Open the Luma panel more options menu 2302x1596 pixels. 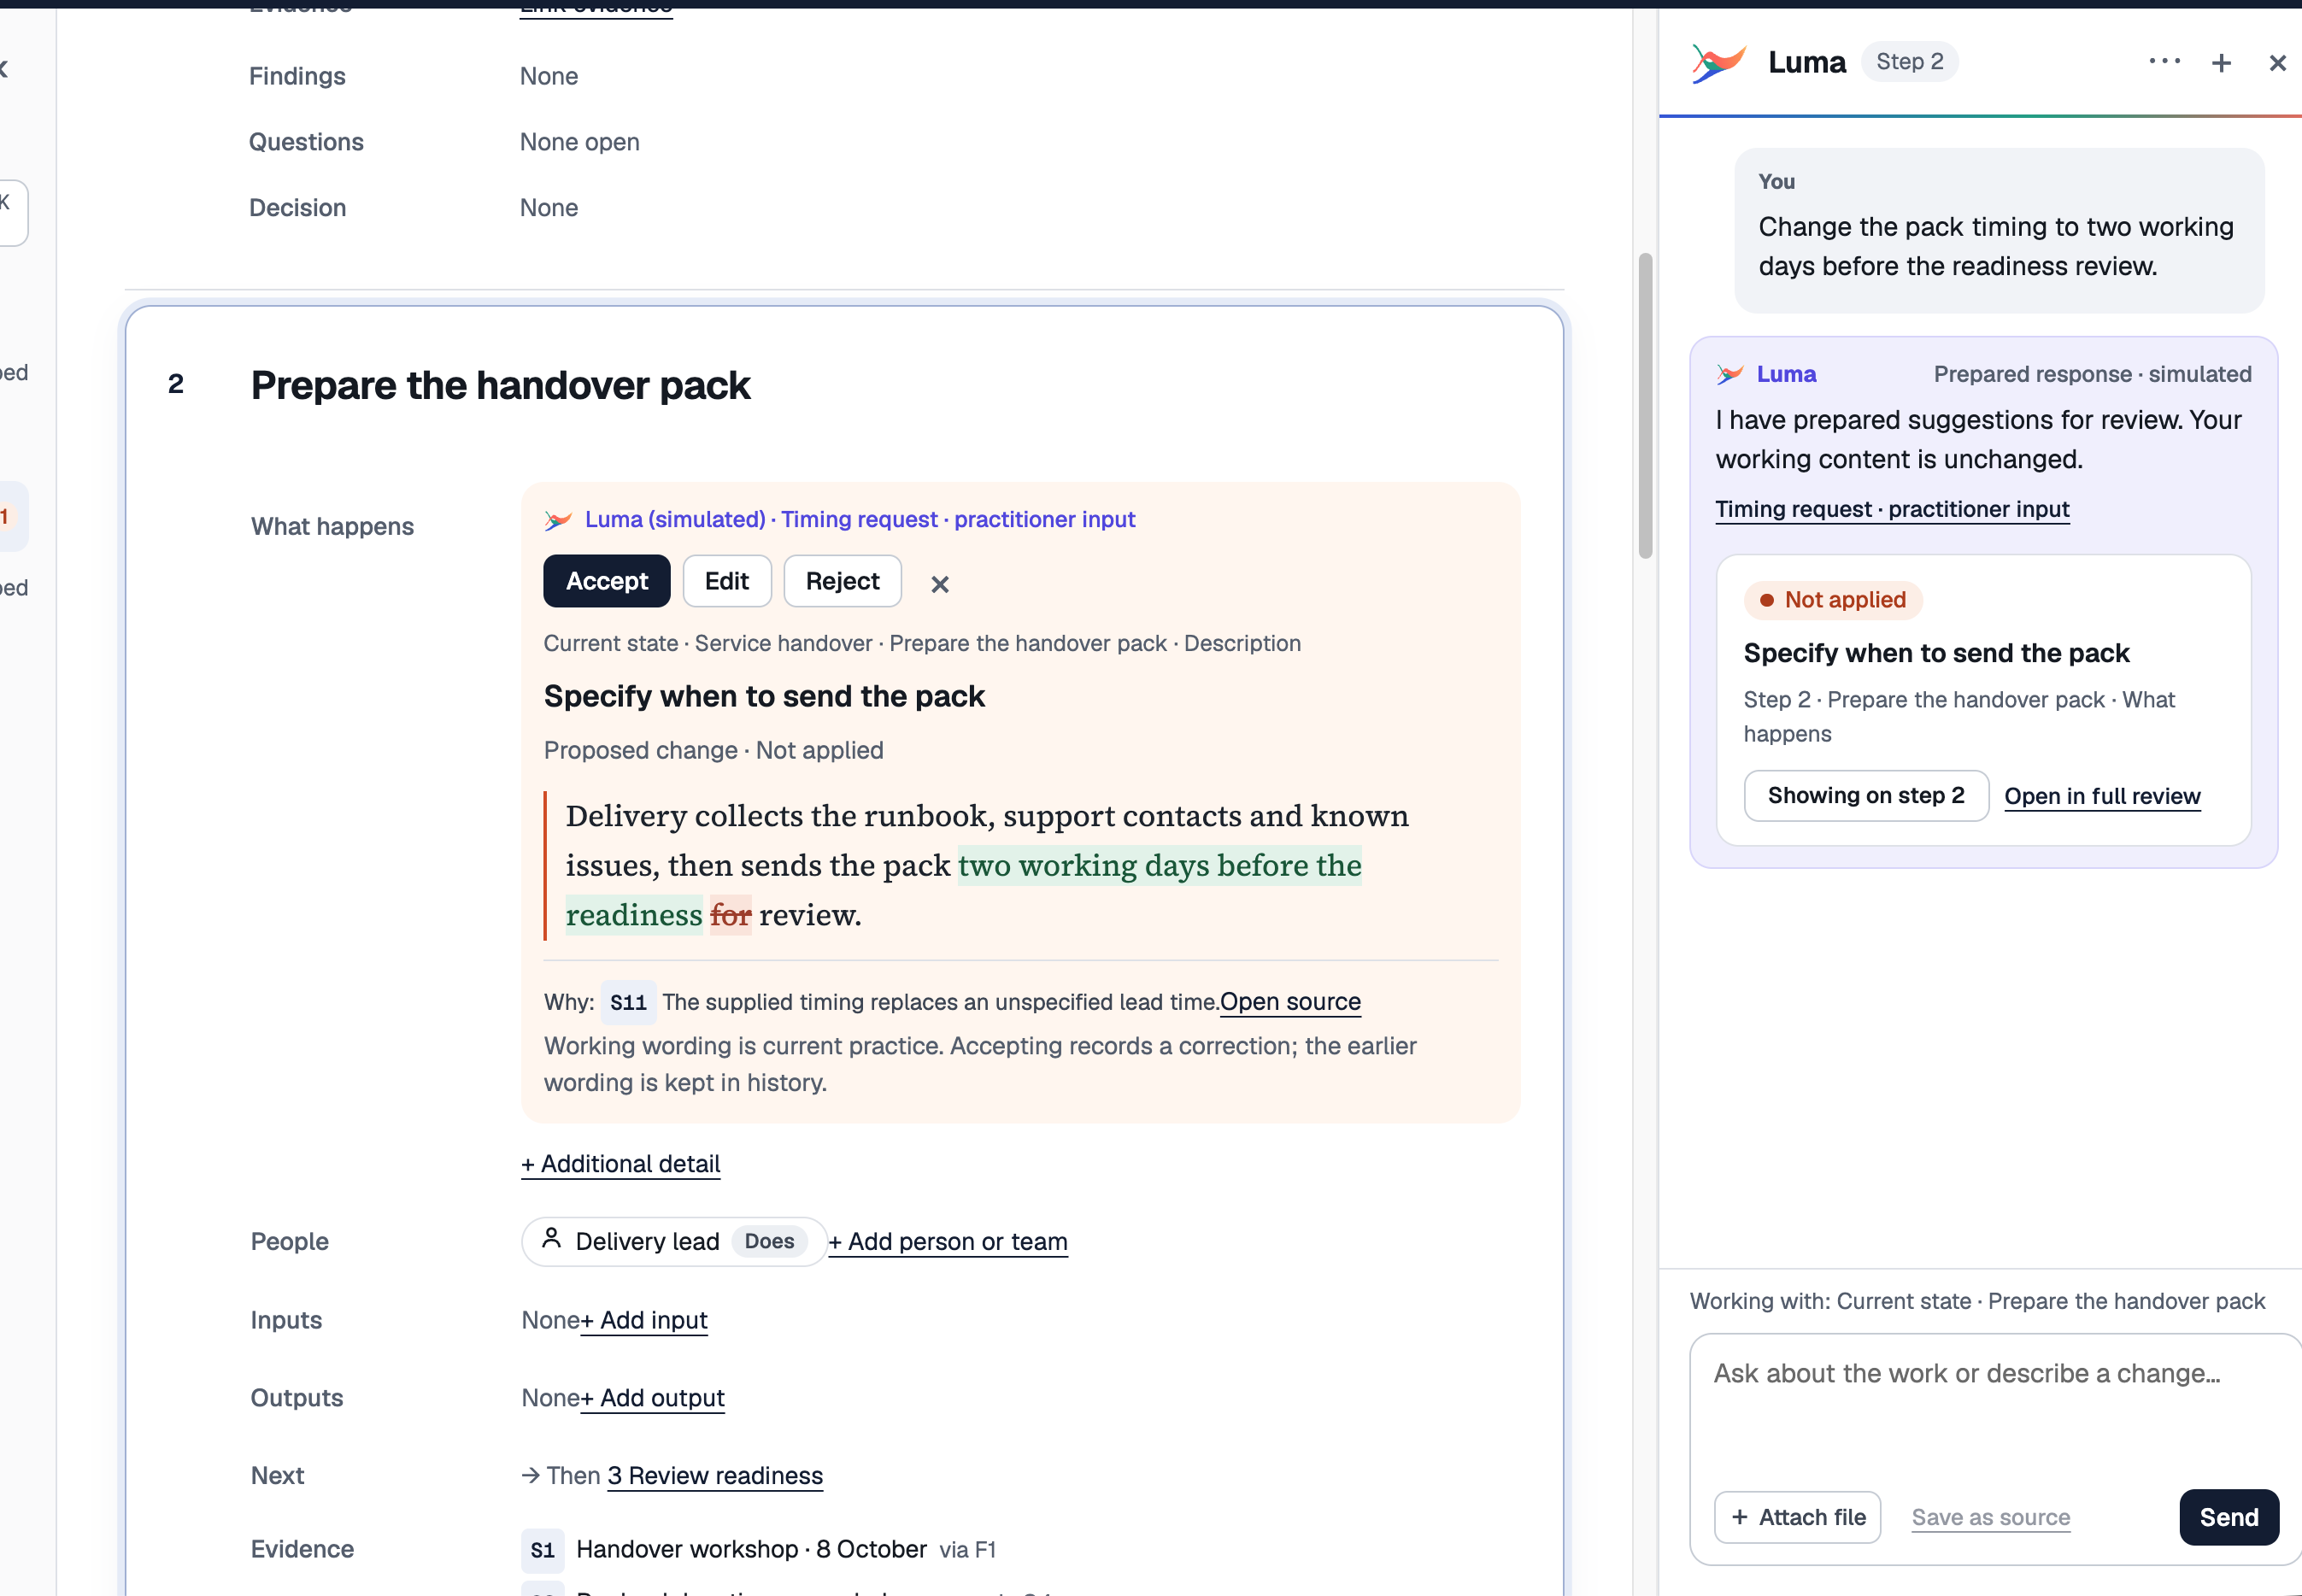tap(2164, 62)
